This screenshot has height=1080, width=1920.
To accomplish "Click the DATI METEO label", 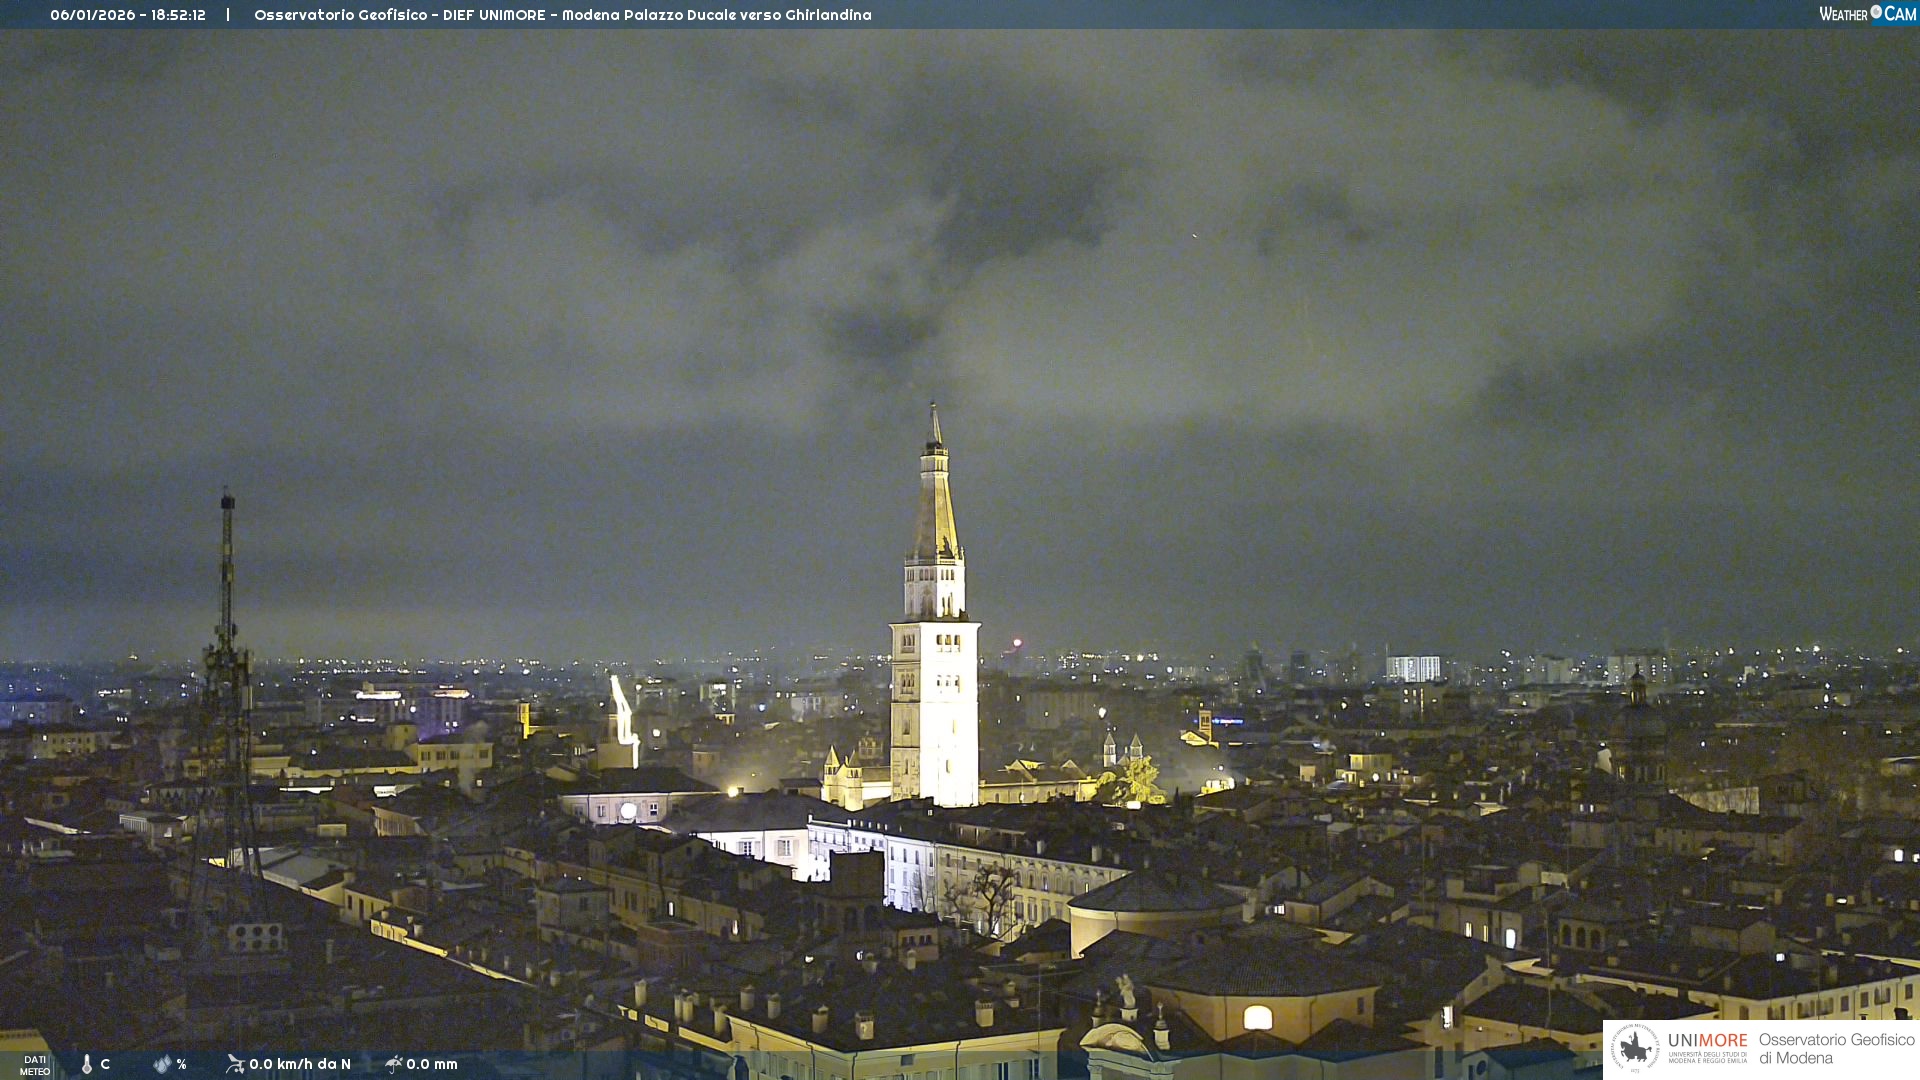I will [35, 1065].
